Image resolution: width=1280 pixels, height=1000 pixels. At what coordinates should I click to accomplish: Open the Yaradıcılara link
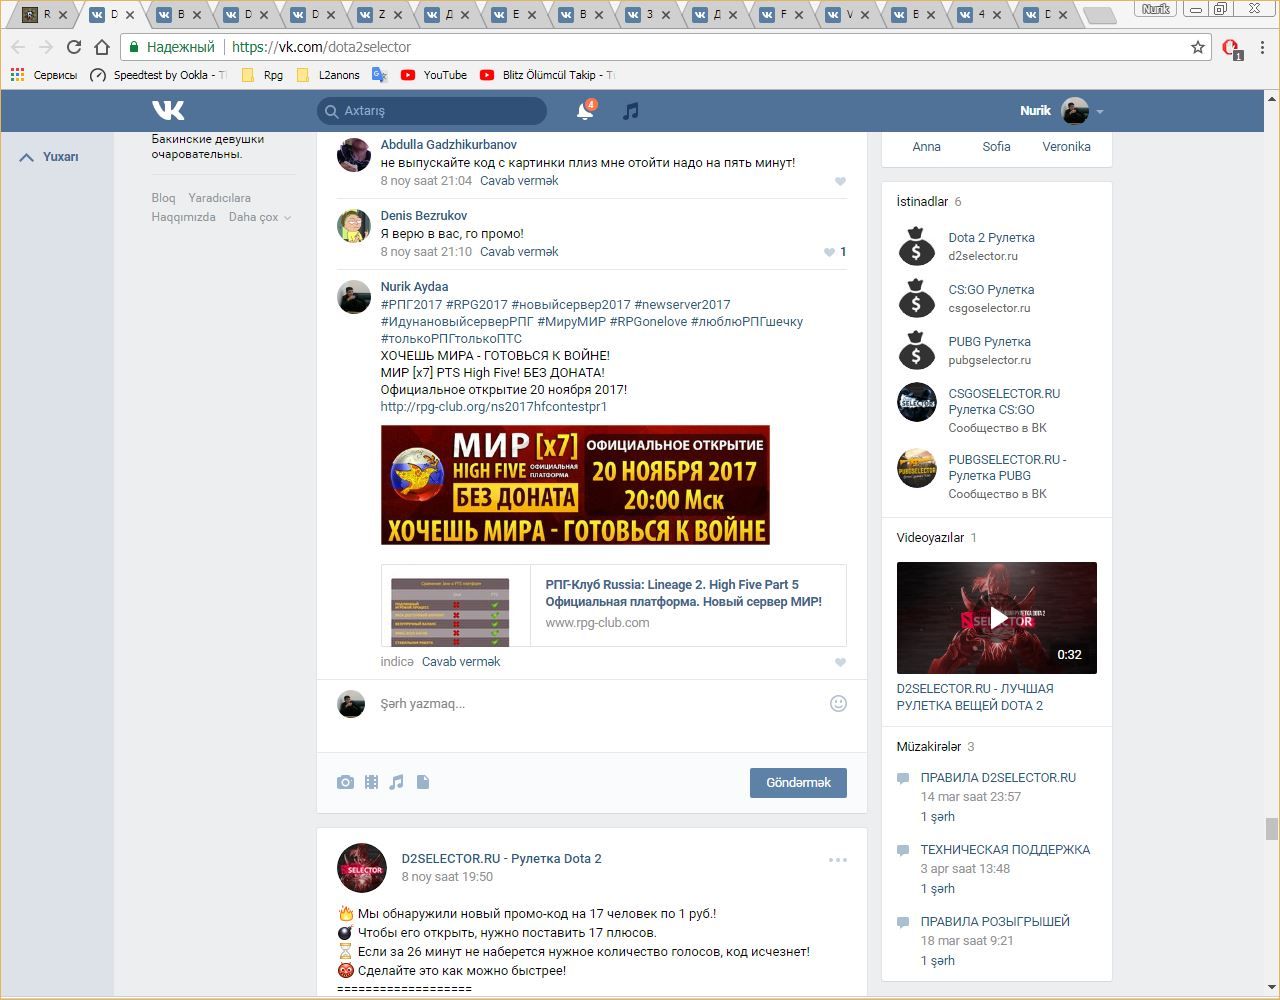pos(219,198)
